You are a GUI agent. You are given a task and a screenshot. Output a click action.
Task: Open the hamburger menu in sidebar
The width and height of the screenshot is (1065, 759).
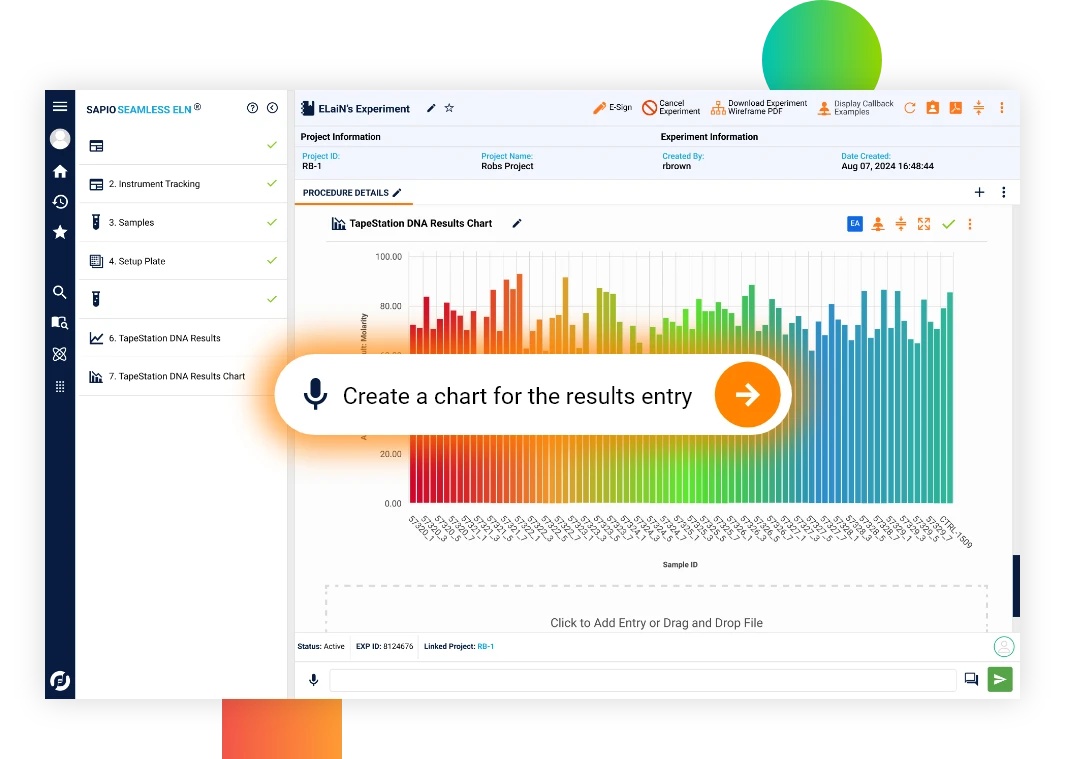click(x=60, y=107)
